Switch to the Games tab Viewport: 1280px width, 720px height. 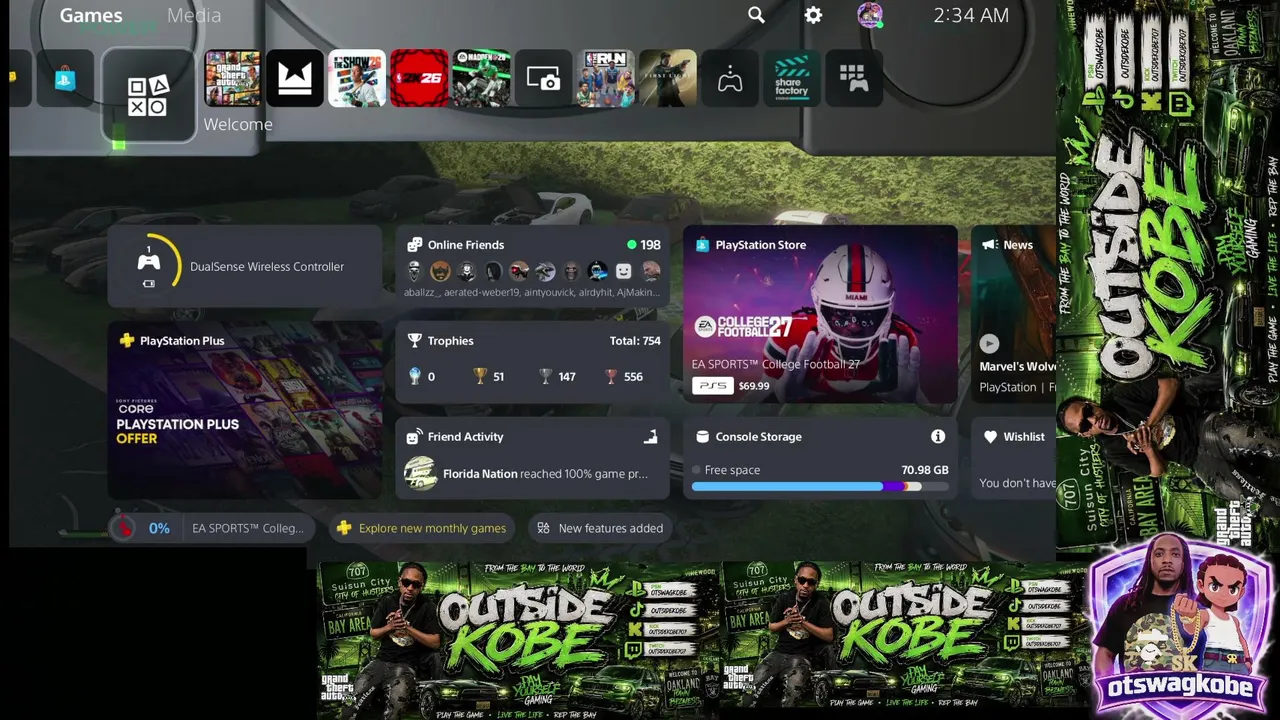(91, 15)
